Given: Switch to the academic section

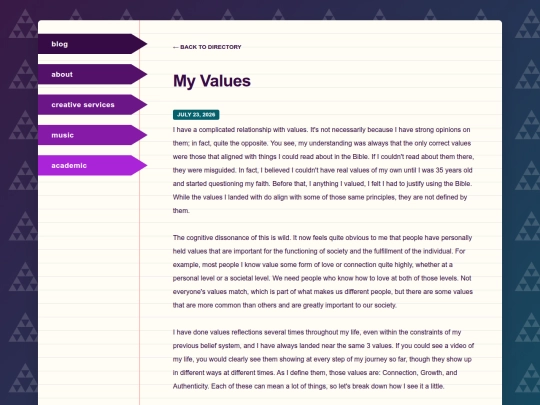Looking at the screenshot, I should pos(92,165).
